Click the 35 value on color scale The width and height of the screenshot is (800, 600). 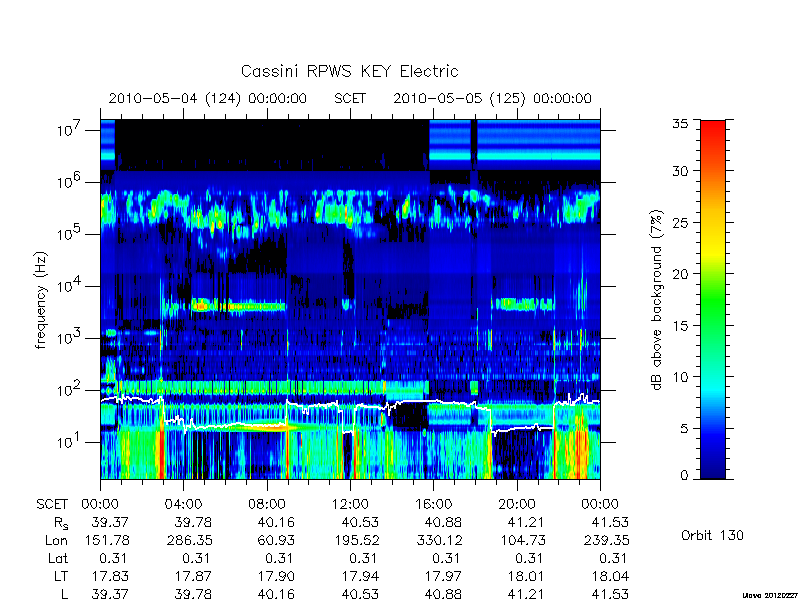click(x=680, y=123)
